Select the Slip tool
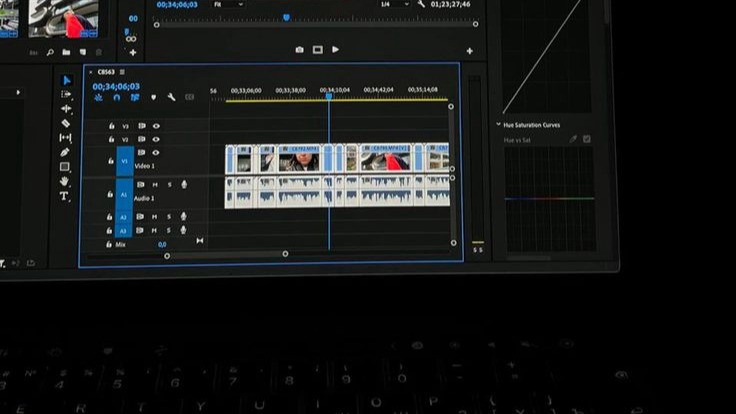Screen dimensions: 736x414 [x=65, y=138]
